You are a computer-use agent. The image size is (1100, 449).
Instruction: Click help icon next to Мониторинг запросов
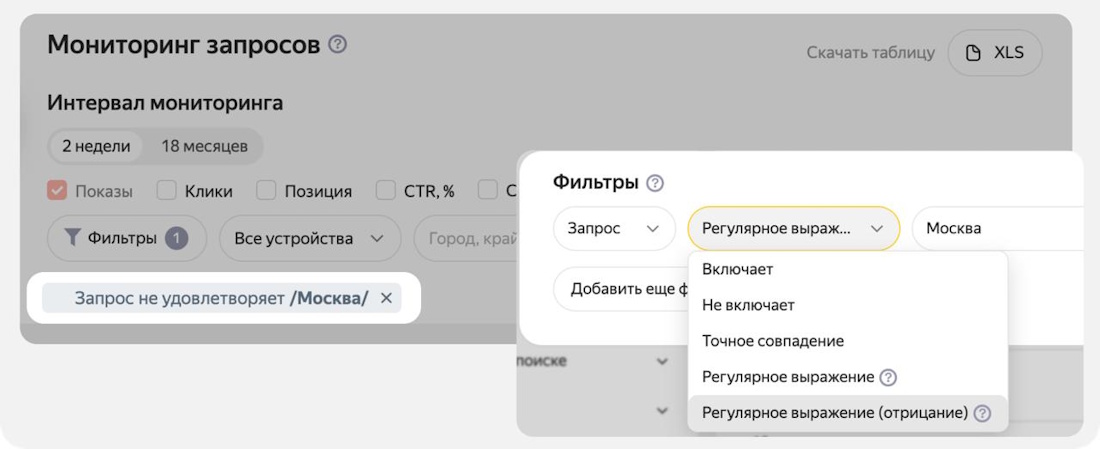(x=338, y=45)
